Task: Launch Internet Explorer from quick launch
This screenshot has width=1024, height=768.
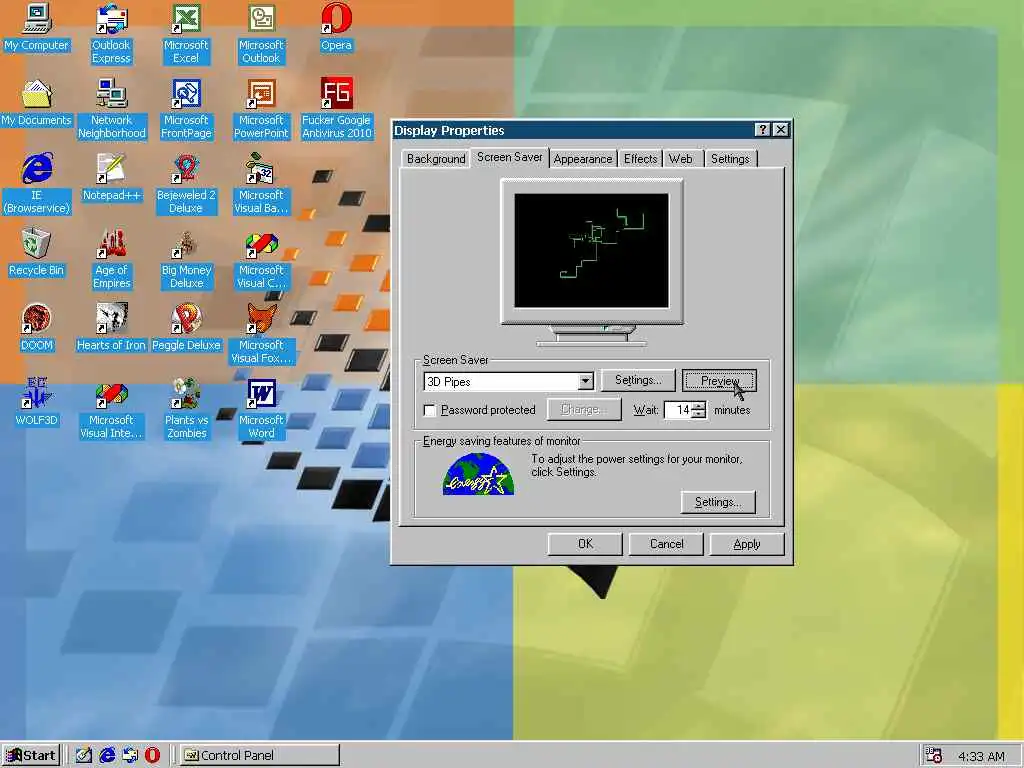Action: click(x=107, y=756)
